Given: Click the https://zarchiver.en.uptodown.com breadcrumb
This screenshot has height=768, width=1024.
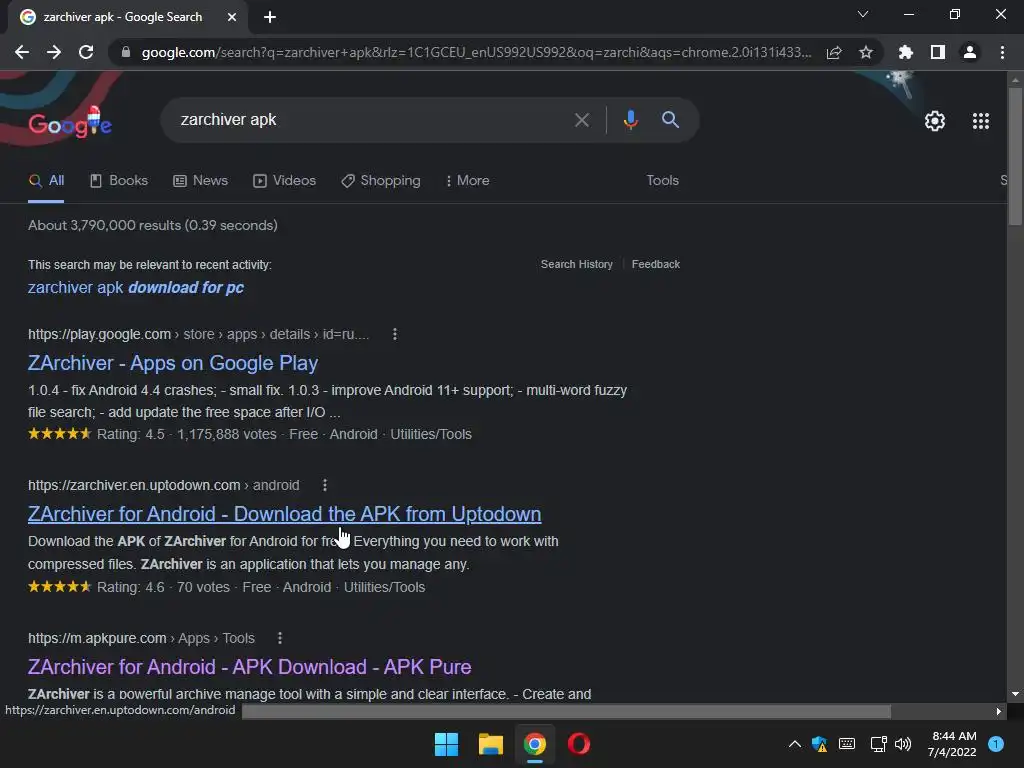Looking at the screenshot, I should pos(134,485).
